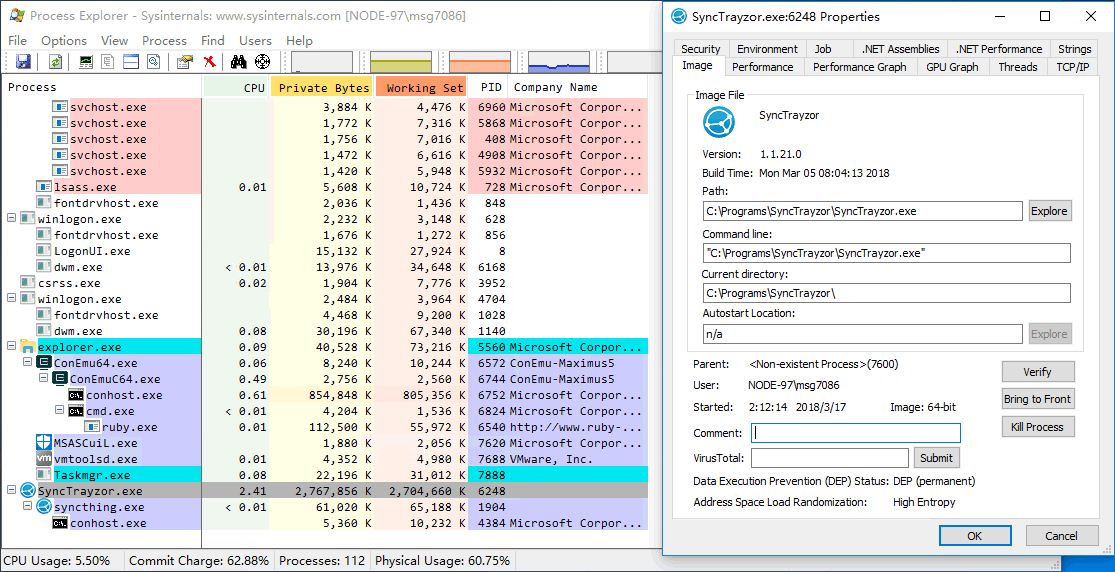This screenshot has height=572, width=1115.
Task: Click the DLL/handles view toolbar icon
Action: point(154,62)
